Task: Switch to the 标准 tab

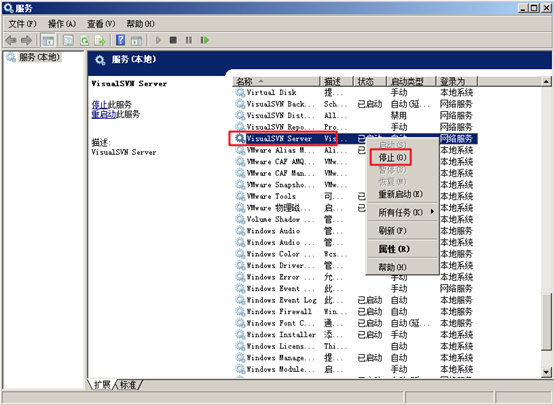Action: (128, 385)
